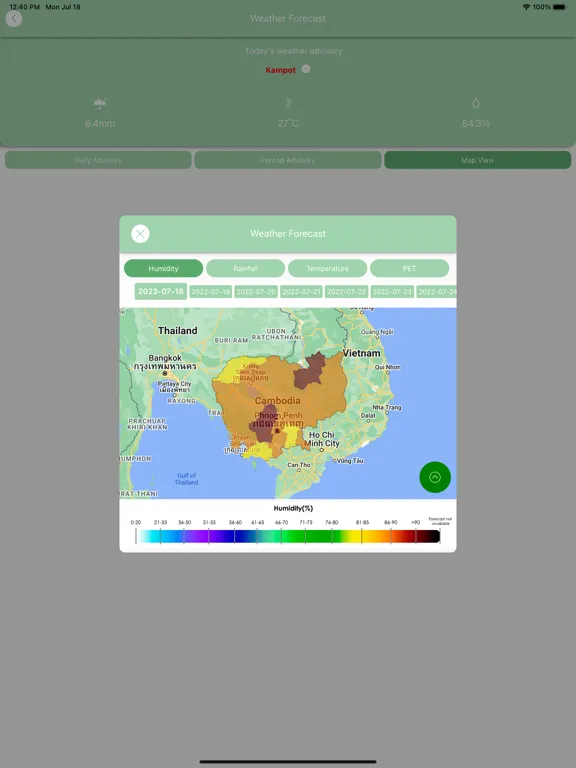Switch to the Rainfall map layer

(x=245, y=268)
